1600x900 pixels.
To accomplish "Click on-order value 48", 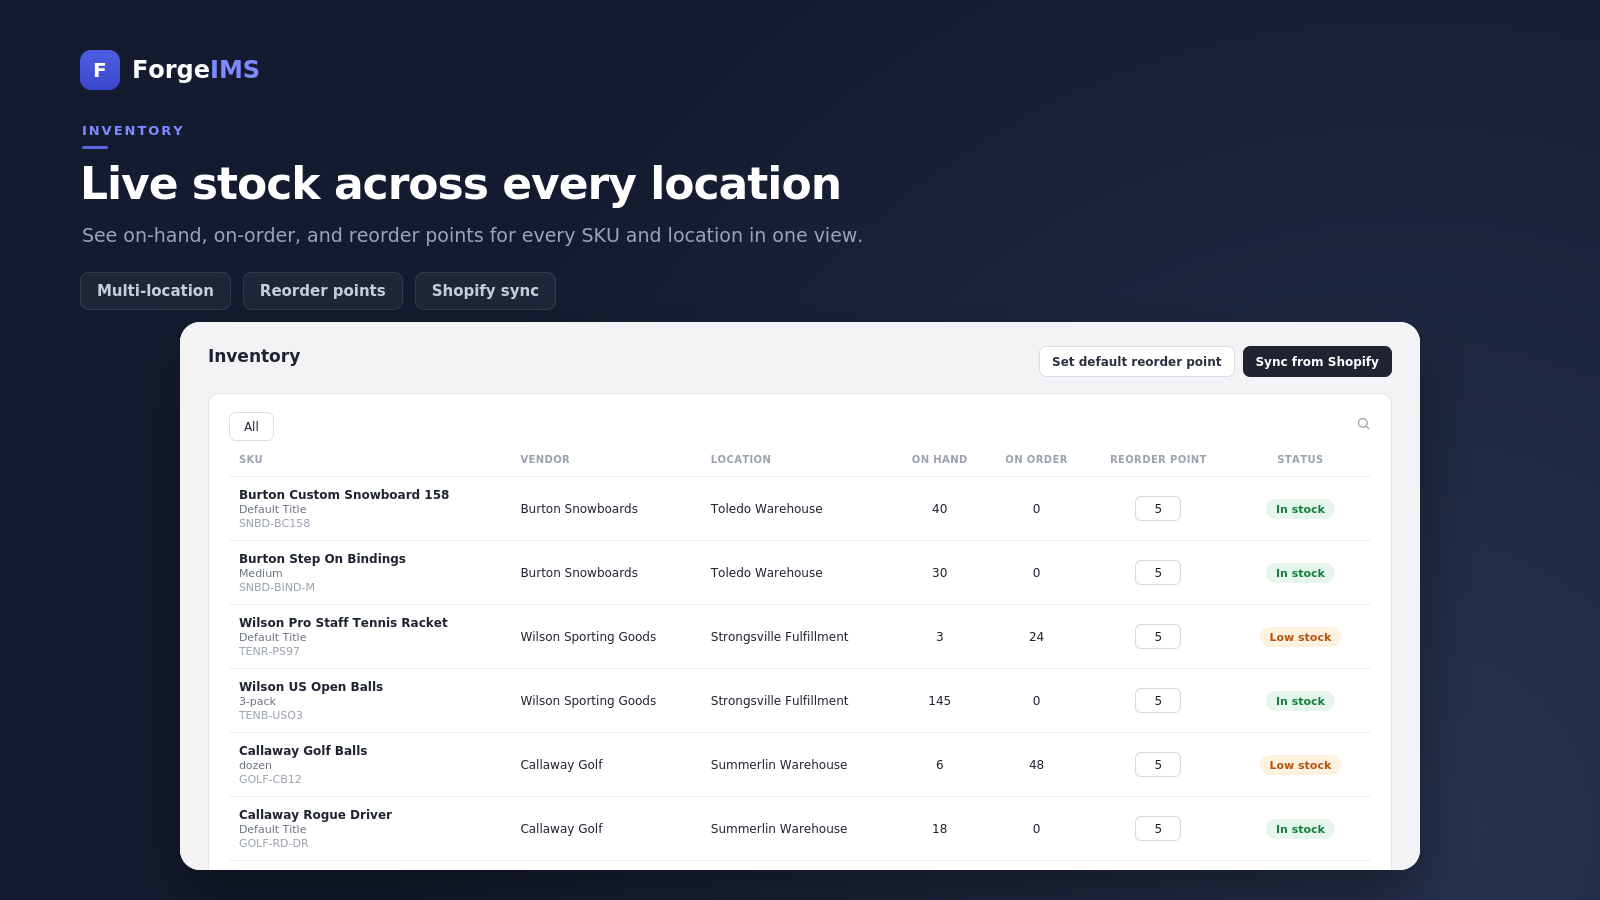I will coord(1036,765).
